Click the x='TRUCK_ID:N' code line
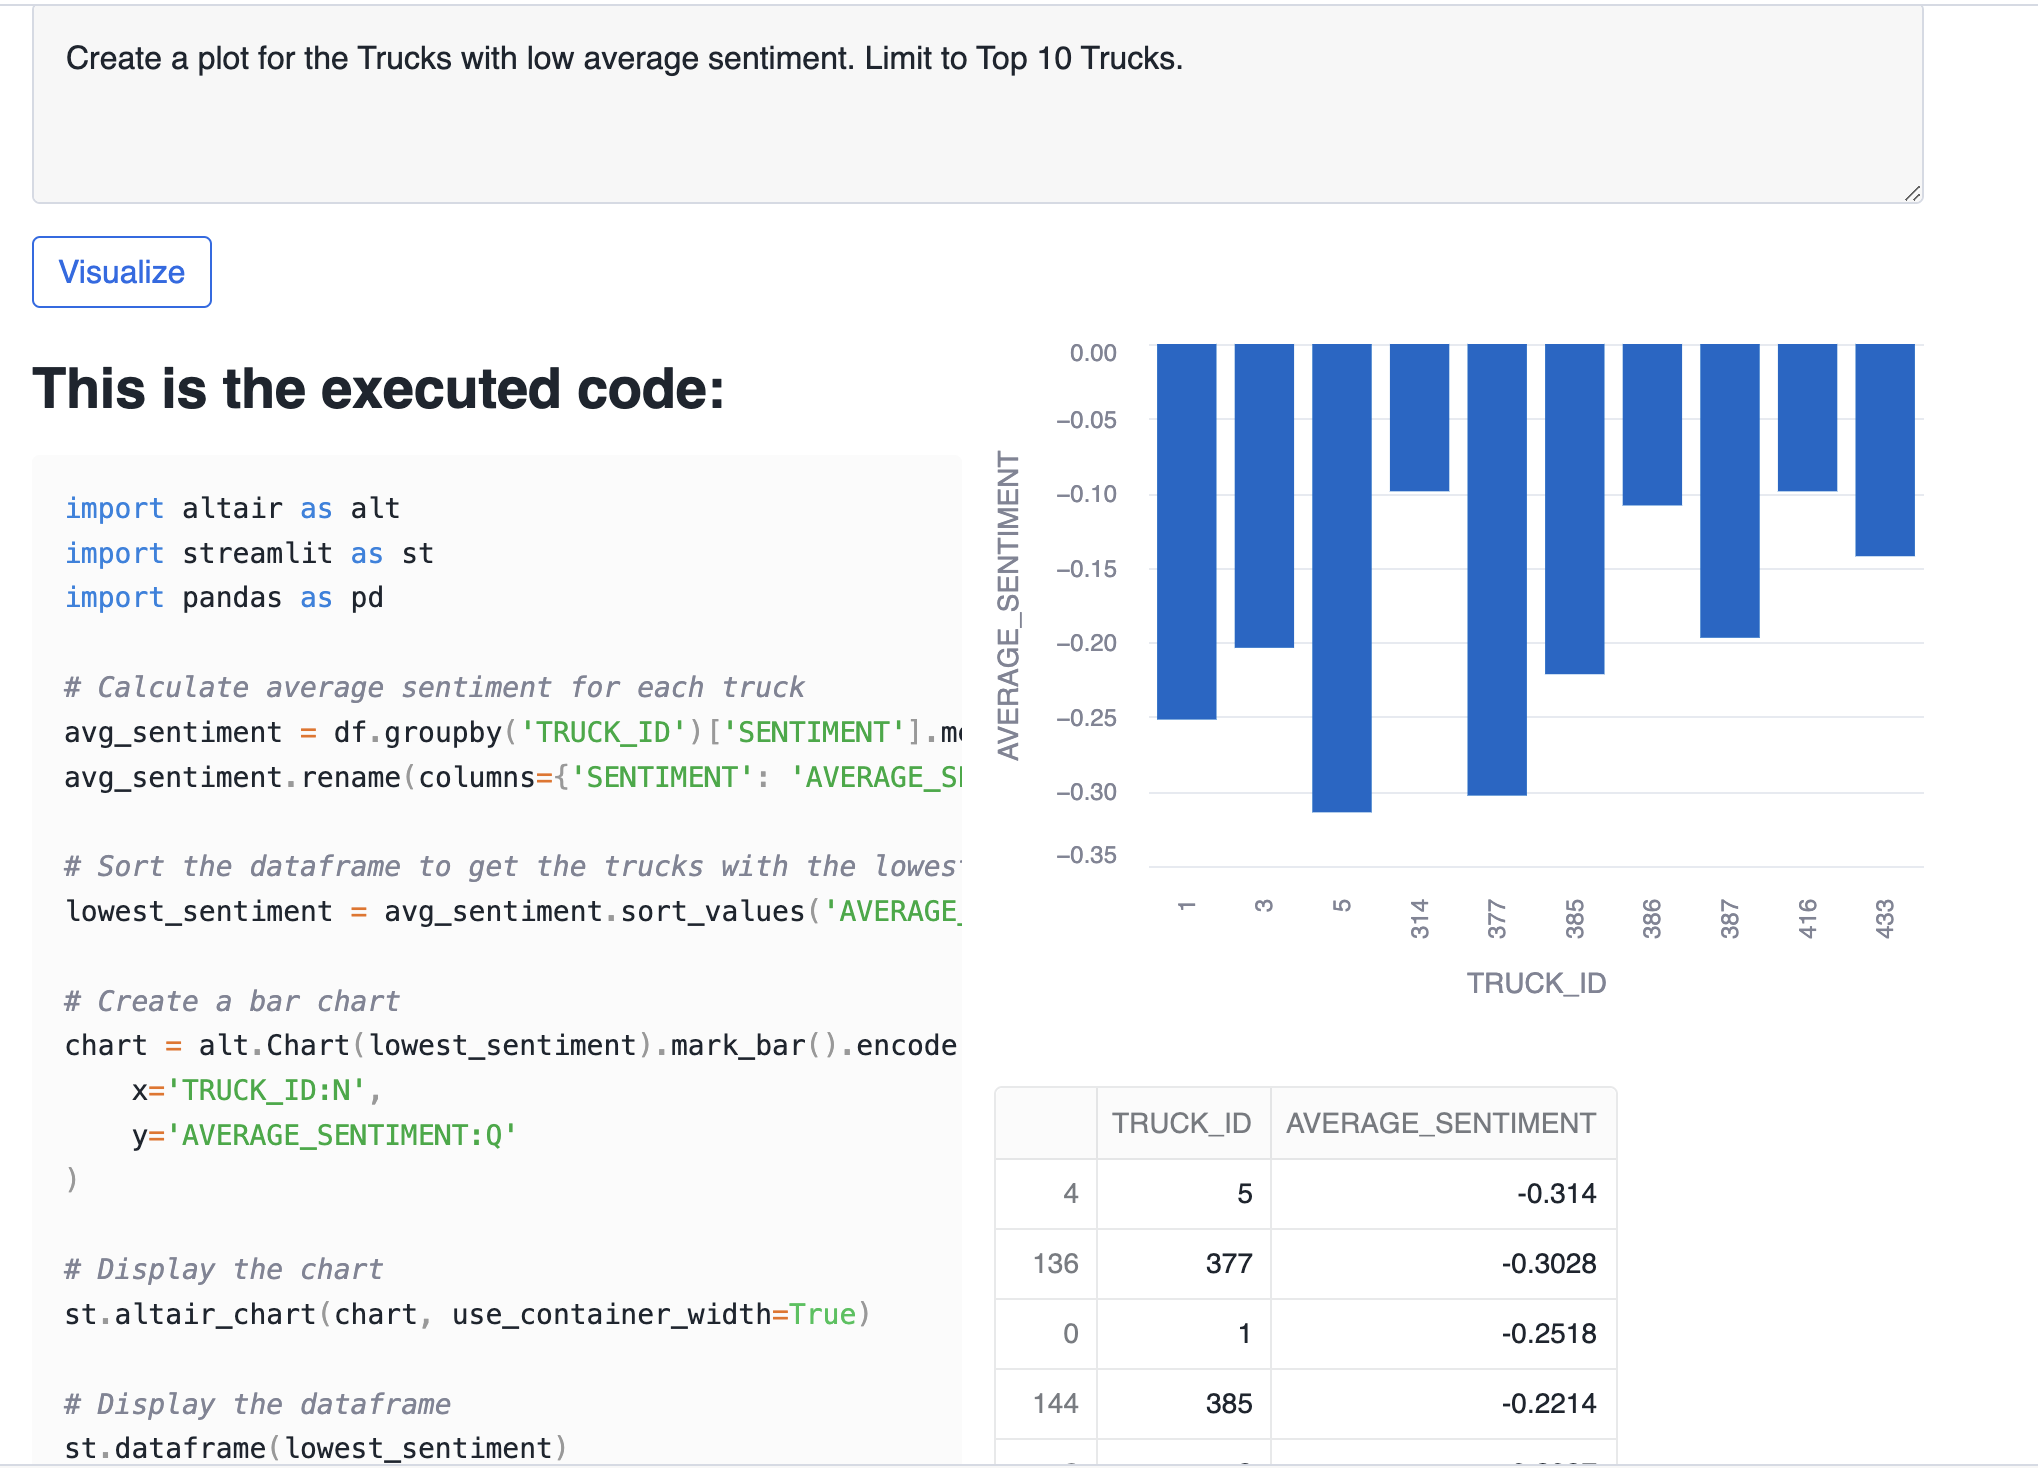 pyautogui.click(x=257, y=1090)
